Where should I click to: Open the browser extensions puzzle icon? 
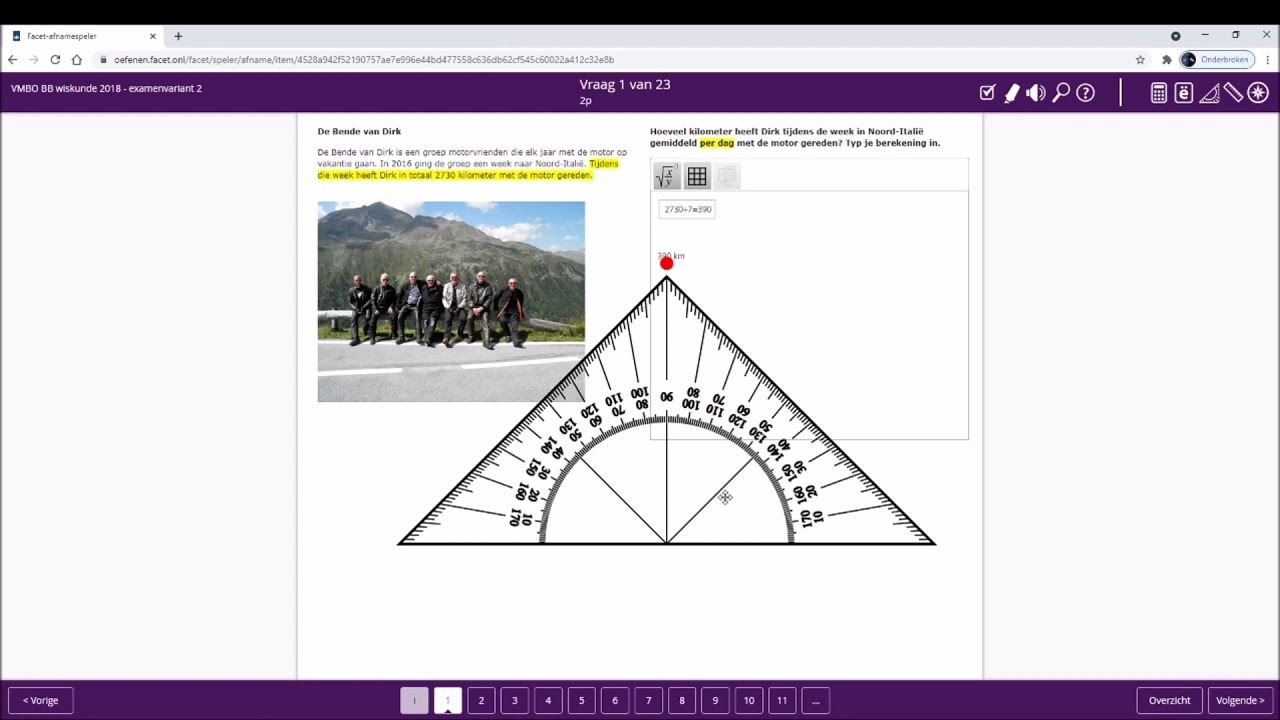coord(1166,60)
